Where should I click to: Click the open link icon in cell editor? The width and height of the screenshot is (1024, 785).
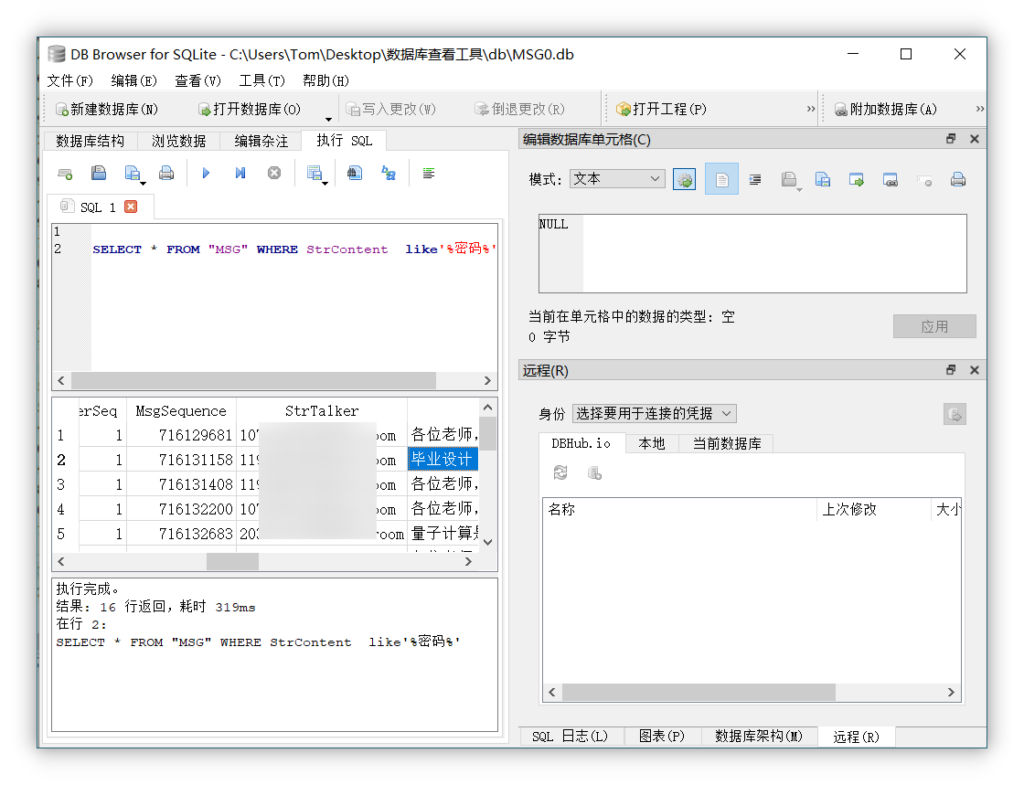pyautogui.click(x=890, y=180)
